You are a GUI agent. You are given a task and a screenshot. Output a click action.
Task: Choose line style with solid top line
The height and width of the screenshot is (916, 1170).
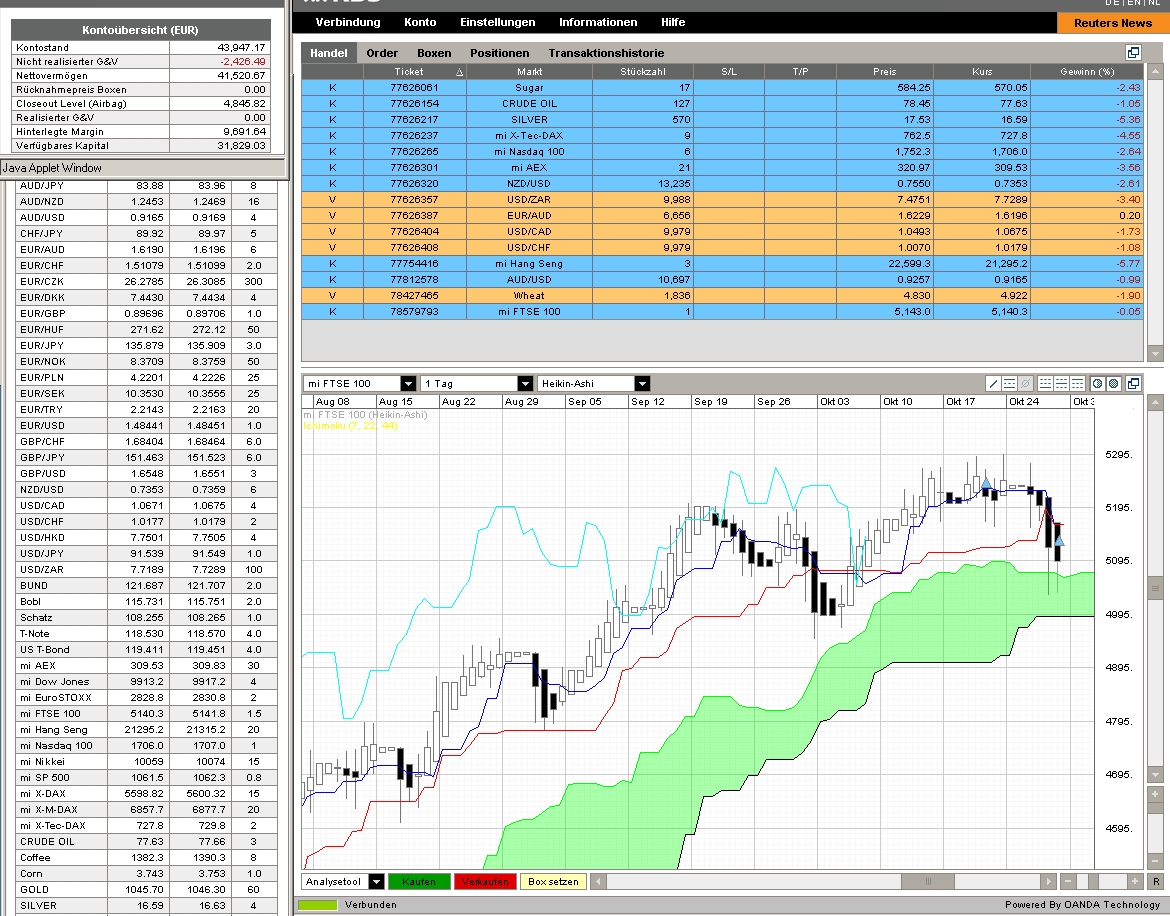click(x=1077, y=383)
